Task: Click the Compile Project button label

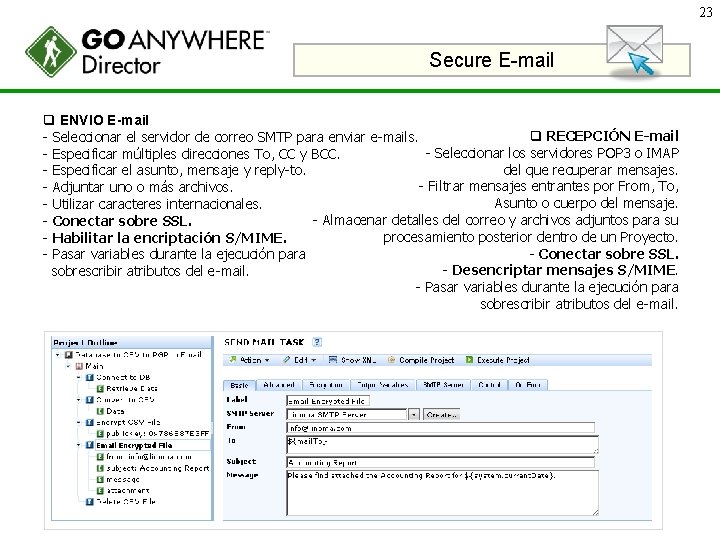Action: click(427, 360)
